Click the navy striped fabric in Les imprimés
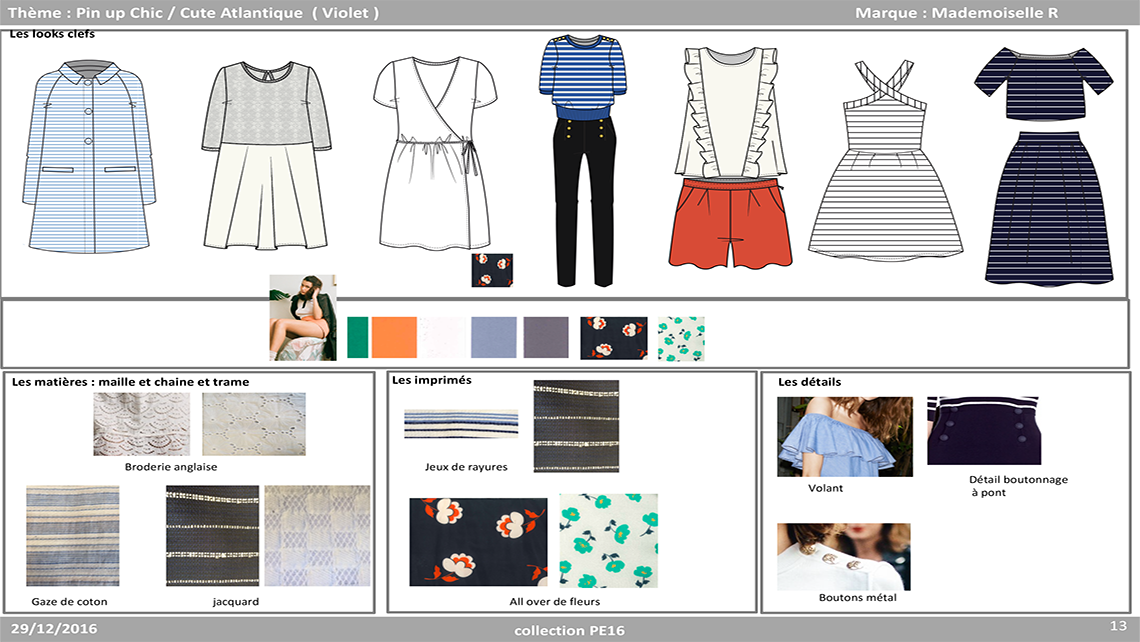 pos(577,426)
